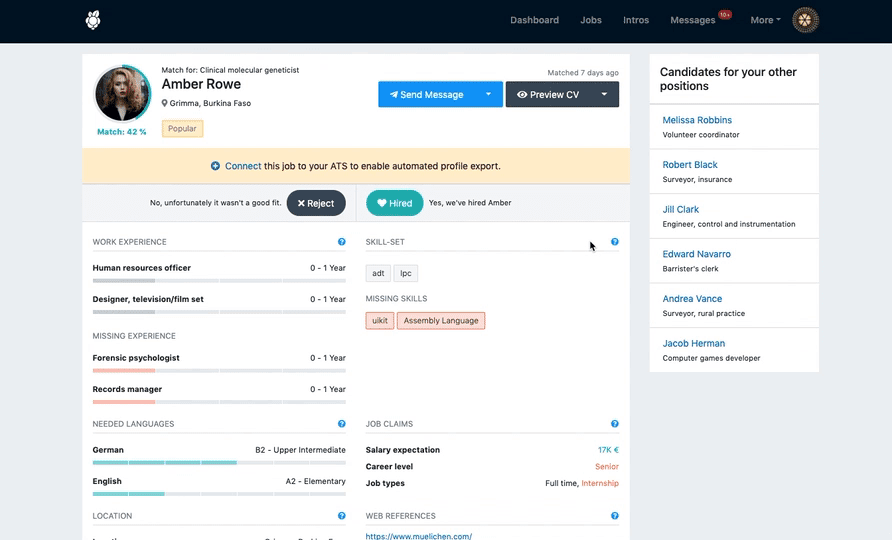This screenshot has width=892, height=540.
Task: Click the Assembly Language missing skill tag
Action: tap(441, 320)
